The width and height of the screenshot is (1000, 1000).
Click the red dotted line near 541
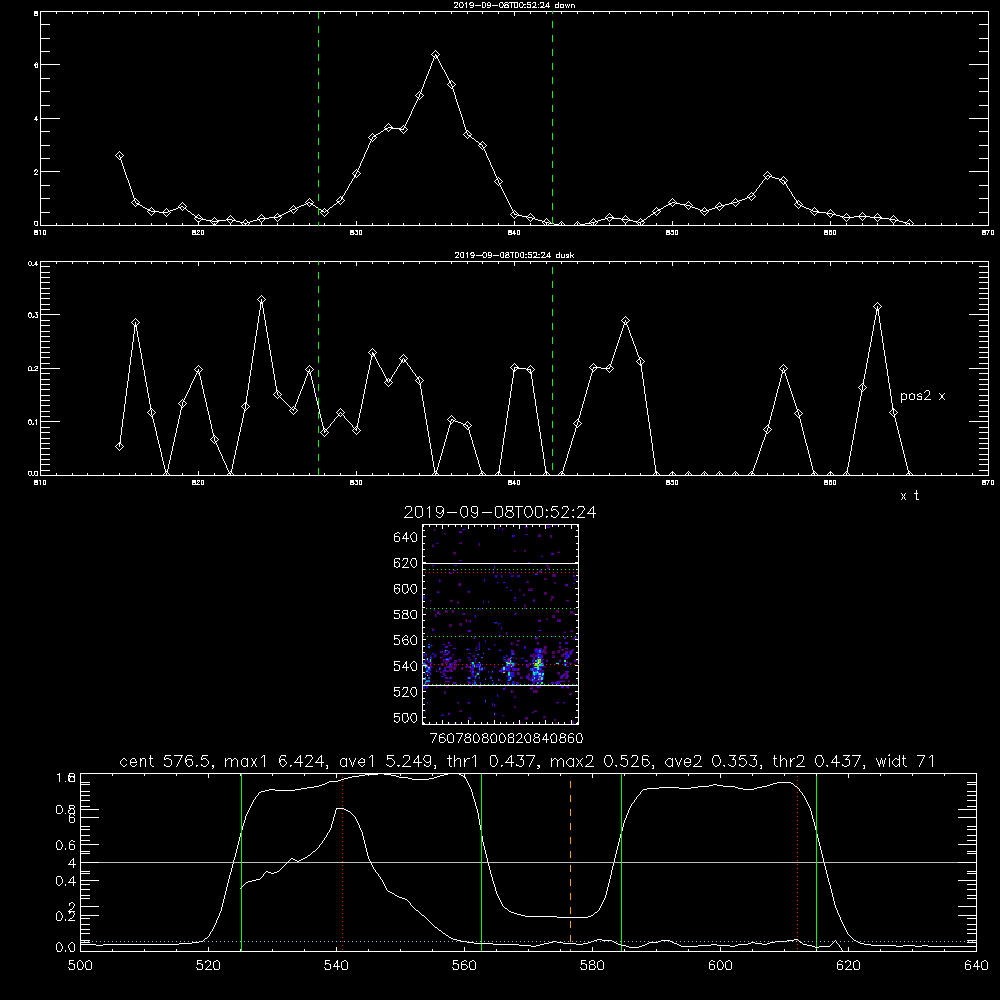[343, 861]
